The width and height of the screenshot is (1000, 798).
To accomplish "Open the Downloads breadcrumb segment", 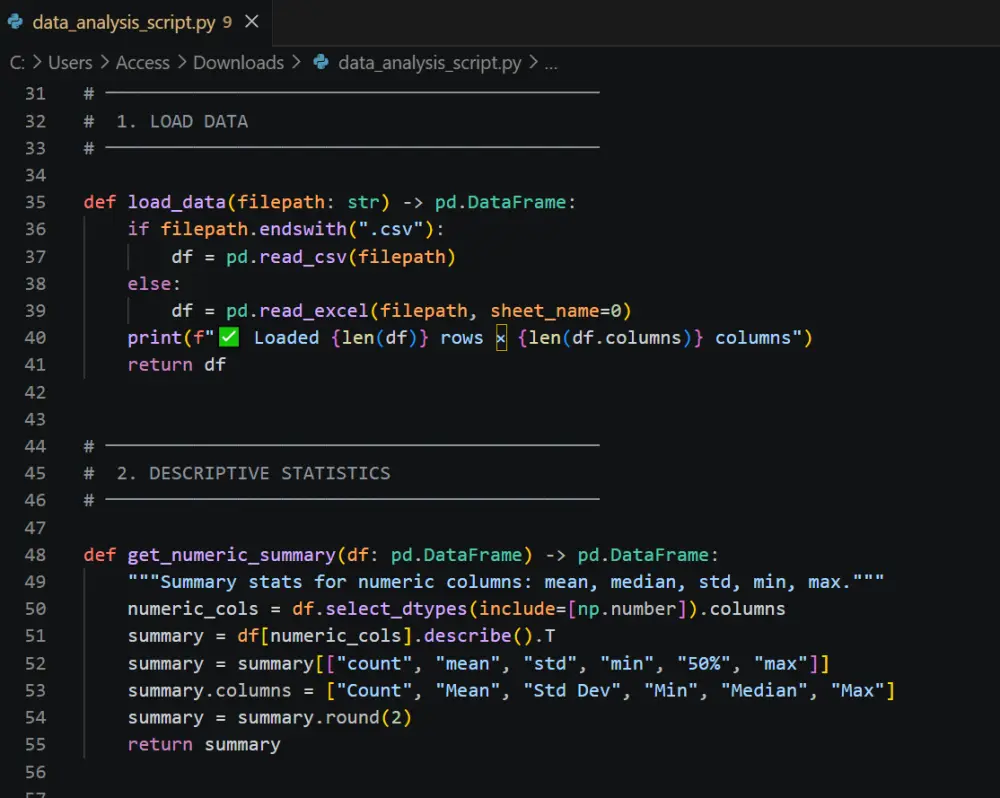I will pos(239,63).
